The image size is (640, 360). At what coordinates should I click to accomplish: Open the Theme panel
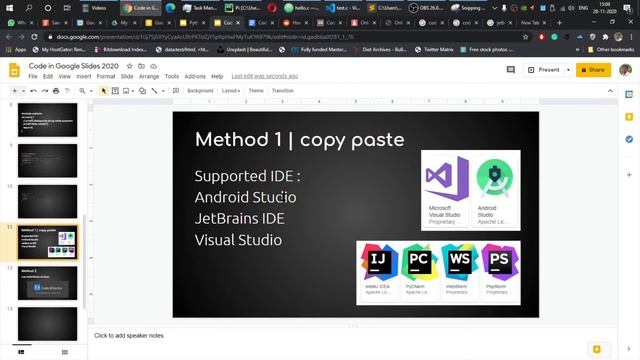256,91
